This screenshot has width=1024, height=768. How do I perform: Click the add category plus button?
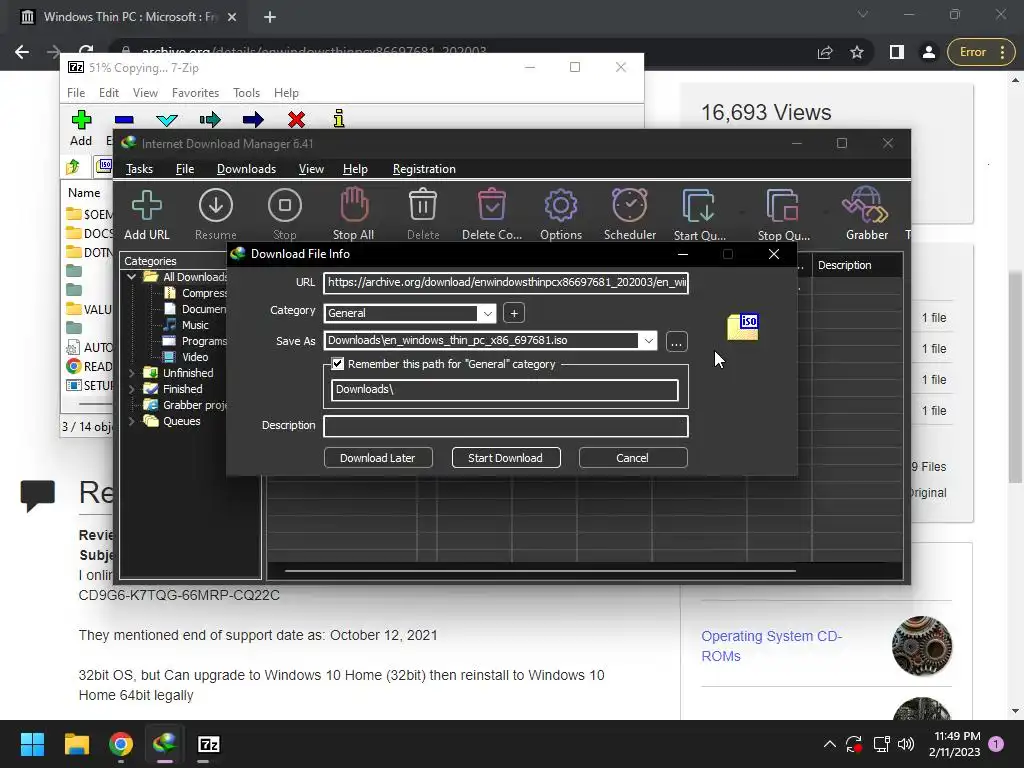pyautogui.click(x=514, y=313)
